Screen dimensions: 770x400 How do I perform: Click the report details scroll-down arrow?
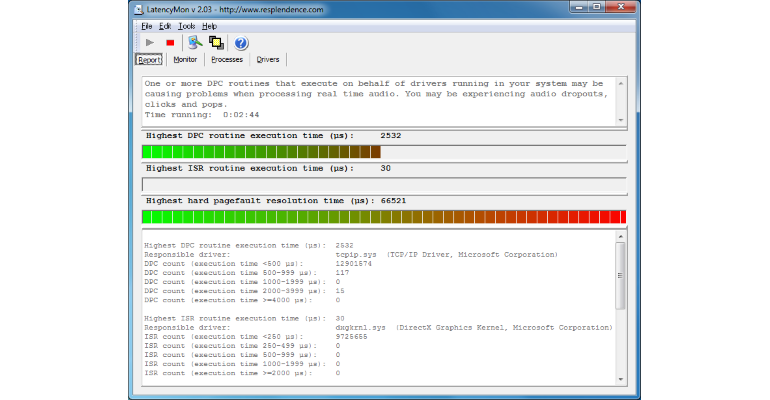pyautogui.click(x=621, y=379)
